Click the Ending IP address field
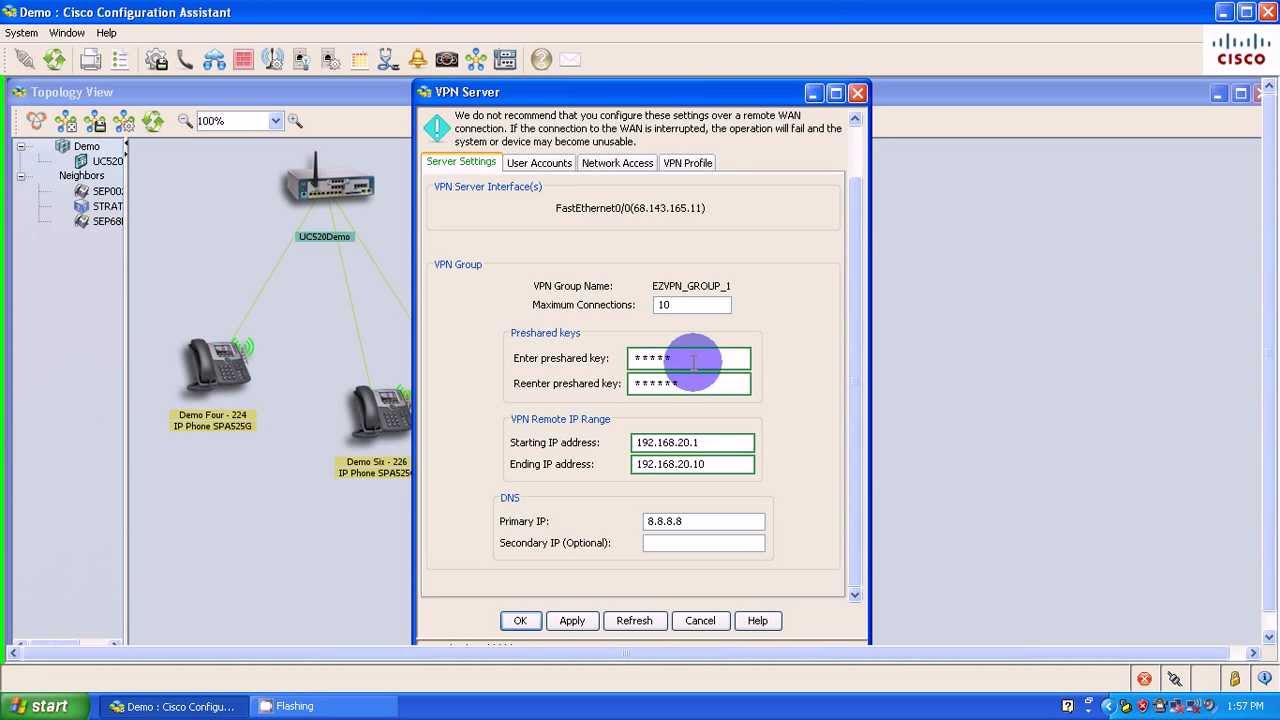Screen dimensions: 1280x720 [x=693, y=464]
